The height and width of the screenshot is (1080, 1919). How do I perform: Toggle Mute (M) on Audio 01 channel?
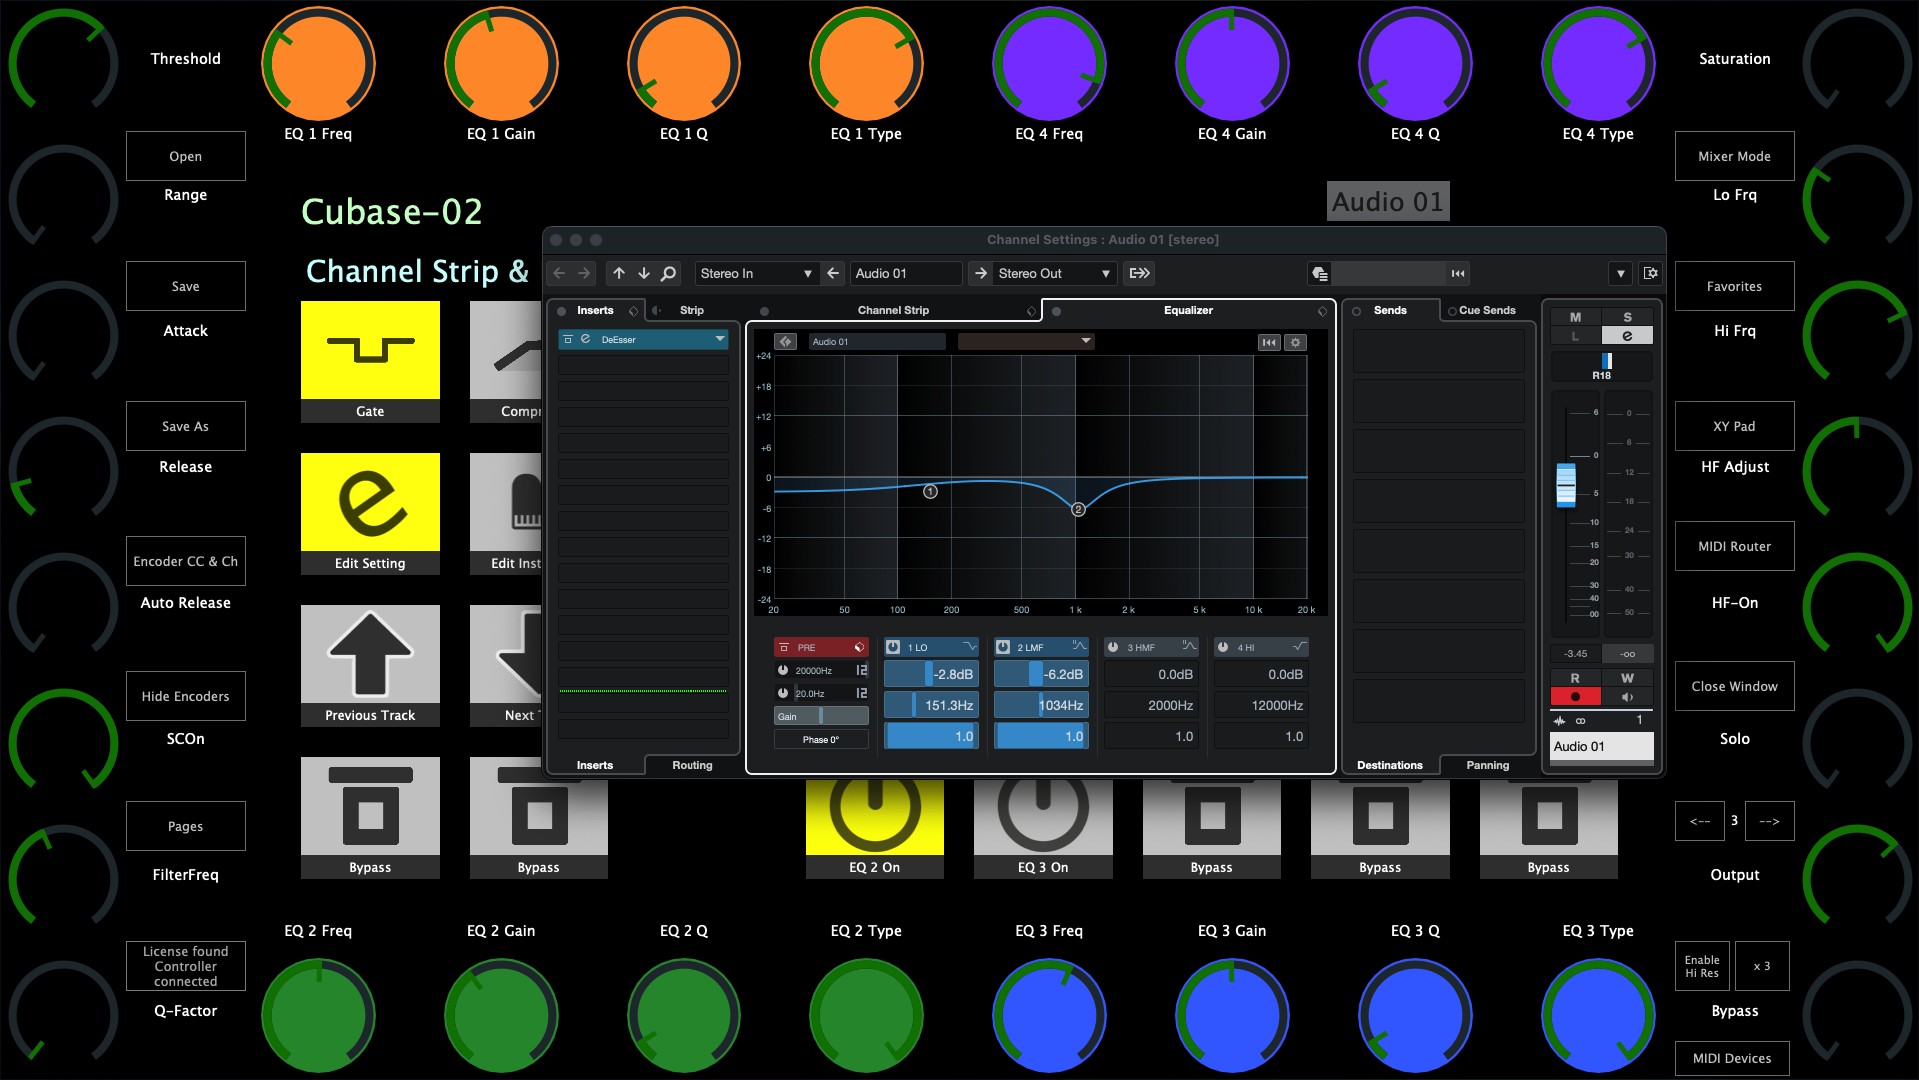(x=1576, y=317)
